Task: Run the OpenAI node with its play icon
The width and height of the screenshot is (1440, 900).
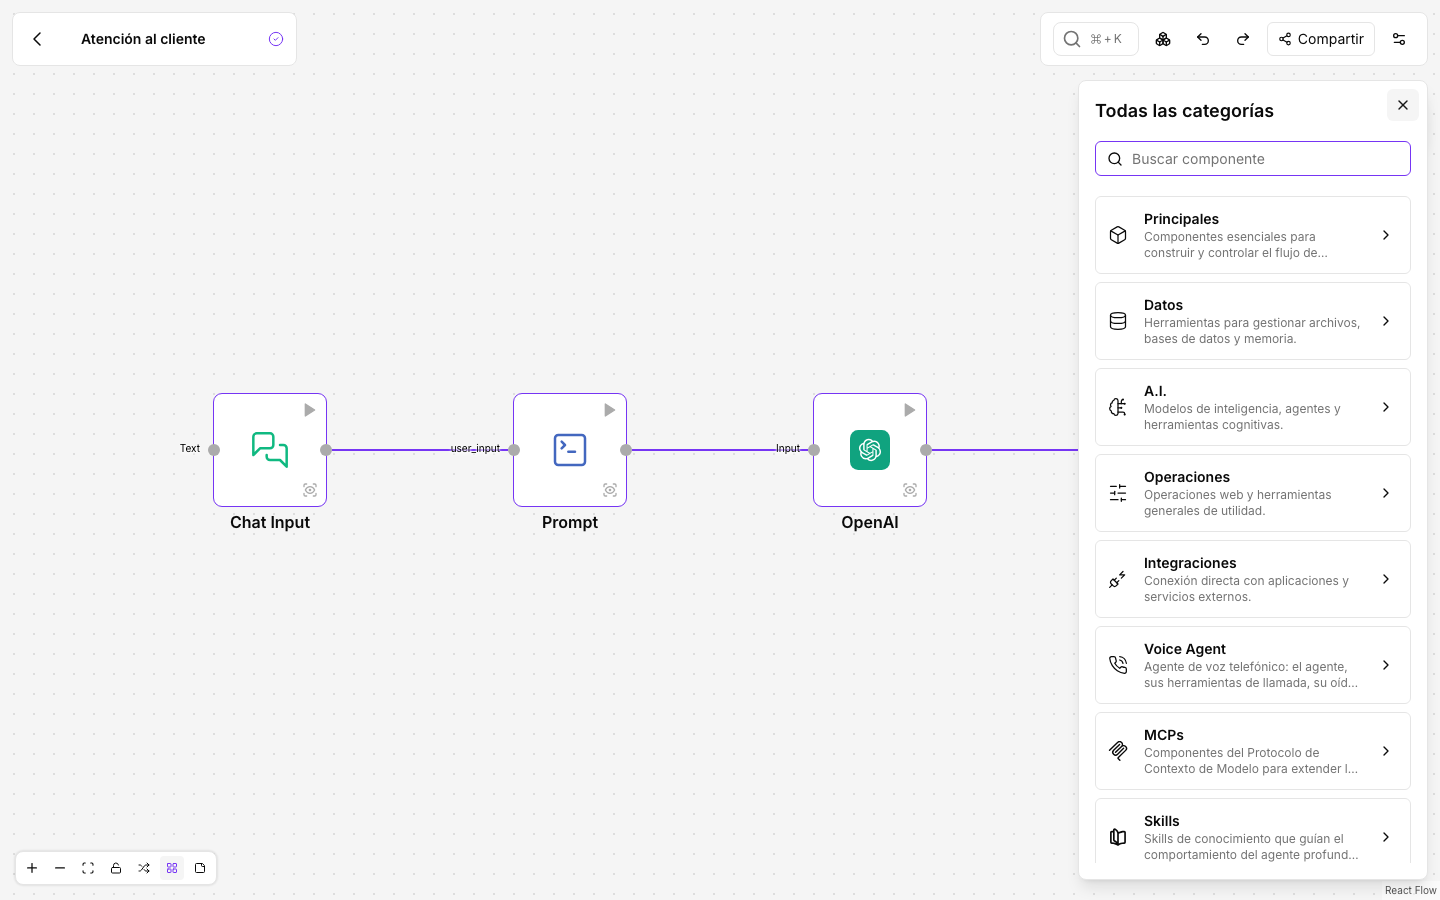Action: (x=909, y=410)
